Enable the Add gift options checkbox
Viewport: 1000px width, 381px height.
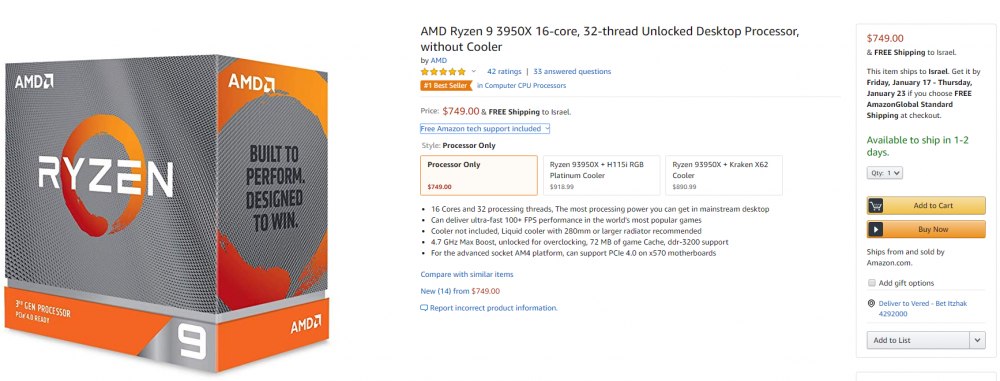[x=871, y=283]
